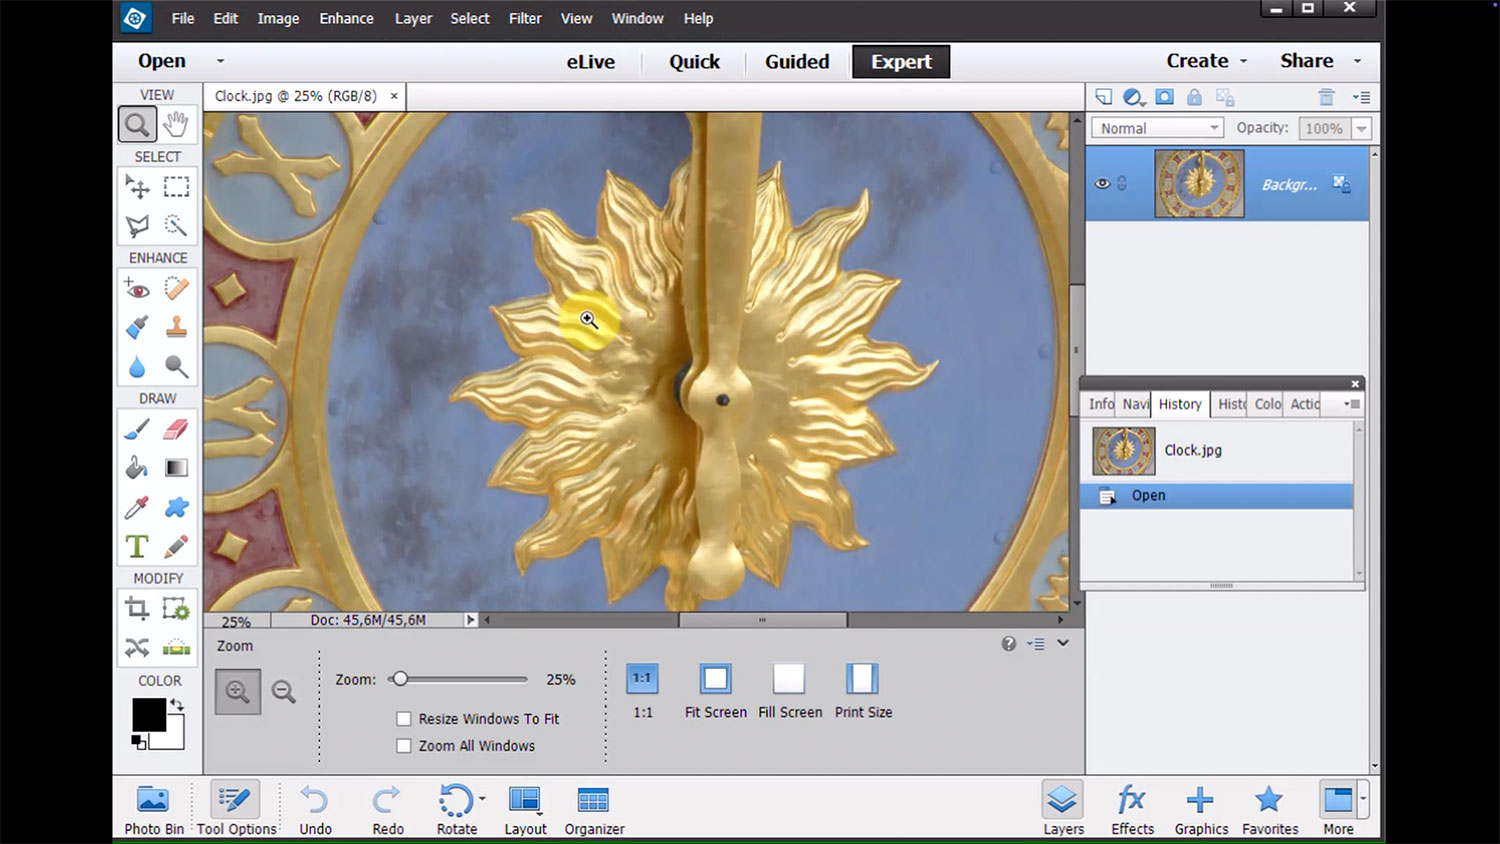The height and width of the screenshot is (844, 1500).
Task: Open the Filter menu
Action: coord(524,18)
